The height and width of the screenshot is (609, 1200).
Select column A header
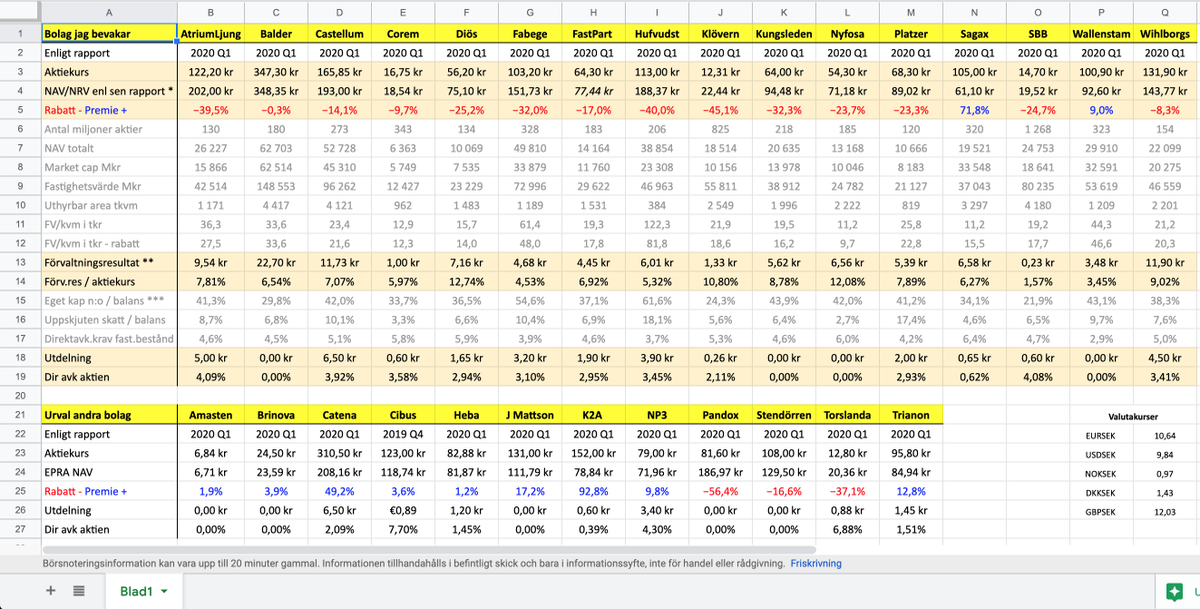tap(109, 11)
